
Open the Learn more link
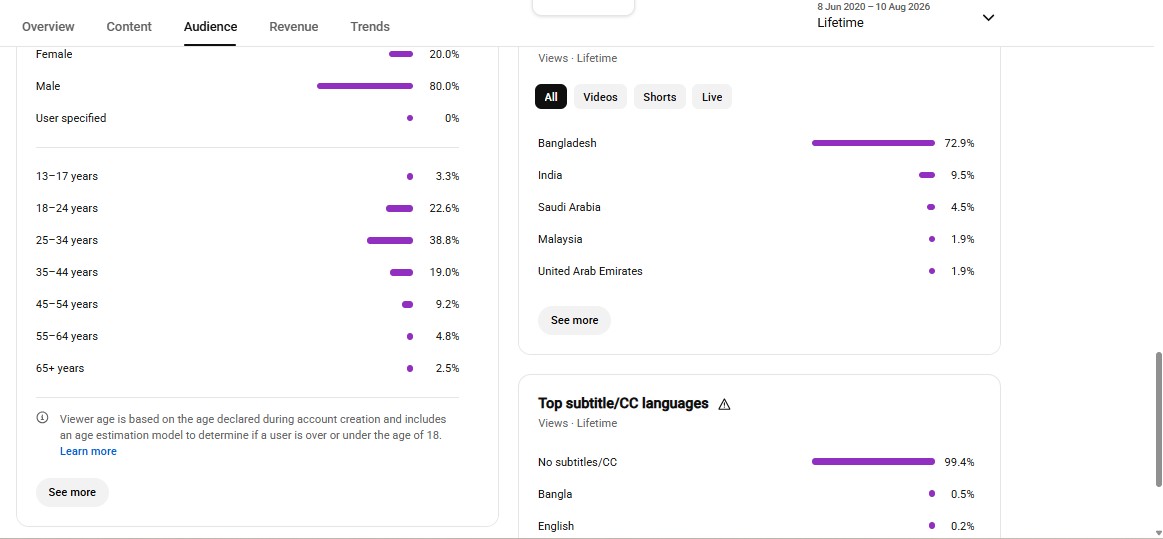tap(88, 452)
